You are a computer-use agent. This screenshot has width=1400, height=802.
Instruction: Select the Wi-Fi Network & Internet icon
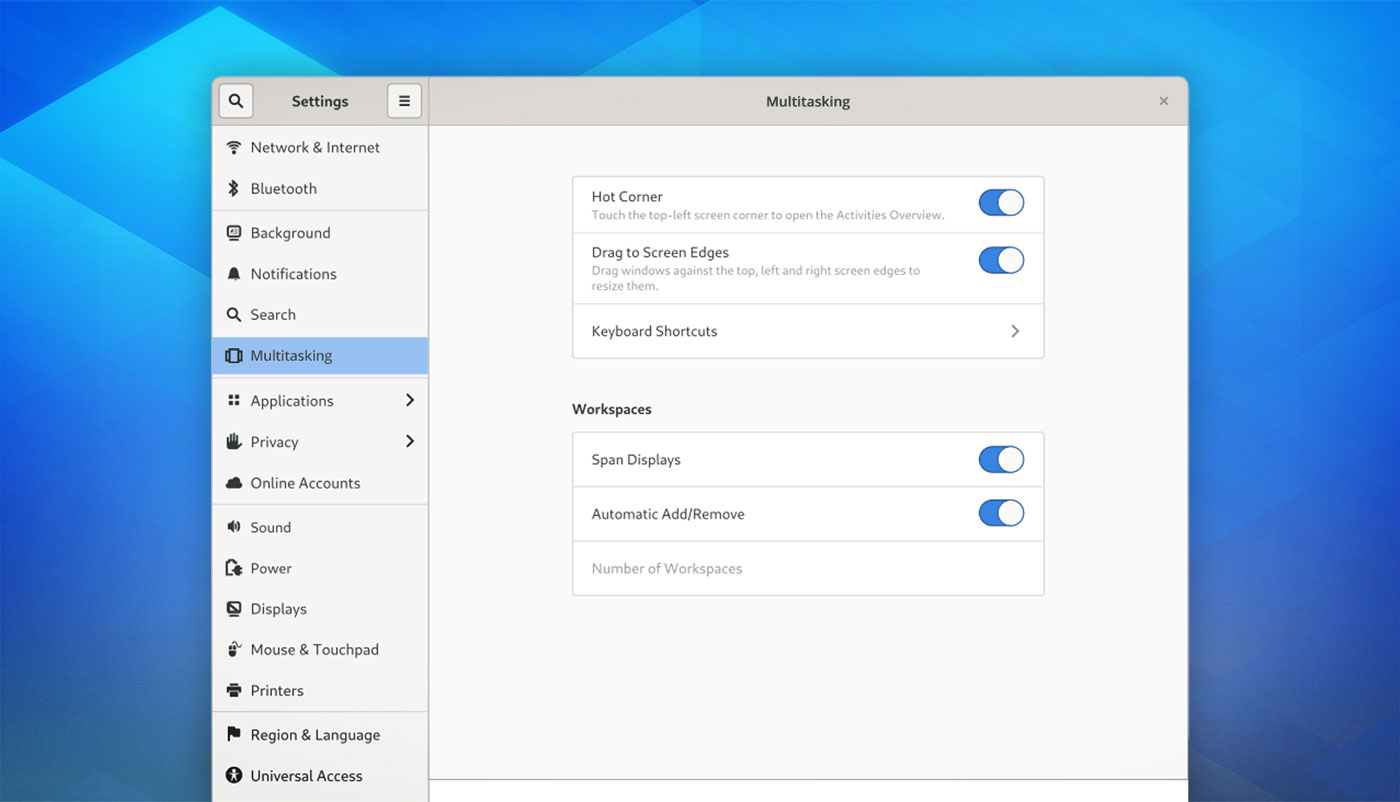[x=233, y=147]
